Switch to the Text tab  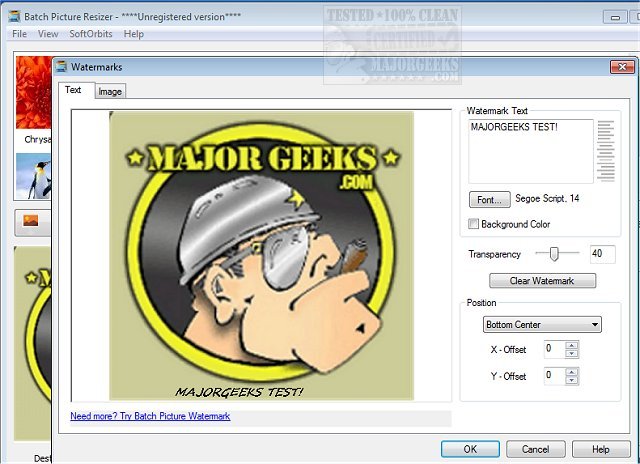(x=76, y=90)
